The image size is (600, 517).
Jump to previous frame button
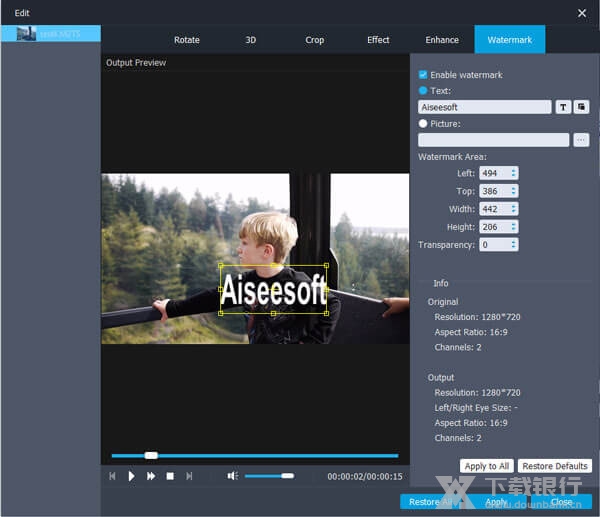click(x=112, y=476)
